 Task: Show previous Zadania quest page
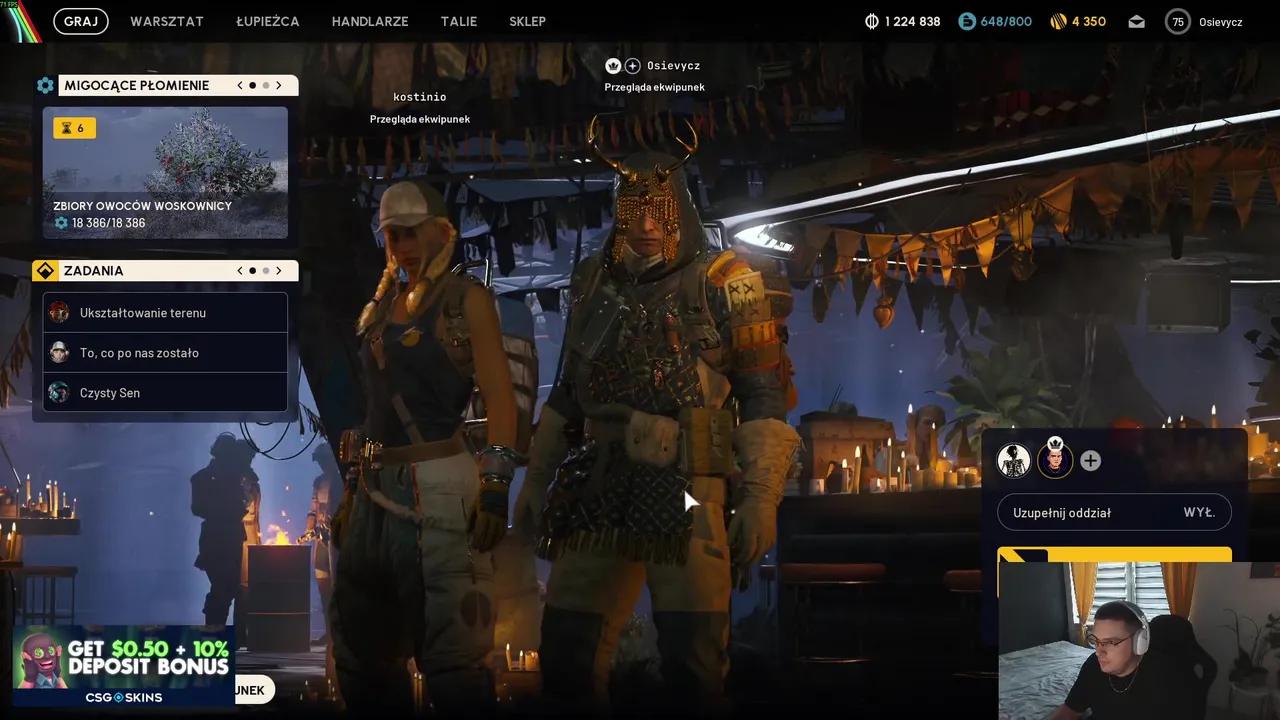tap(240, 271)
